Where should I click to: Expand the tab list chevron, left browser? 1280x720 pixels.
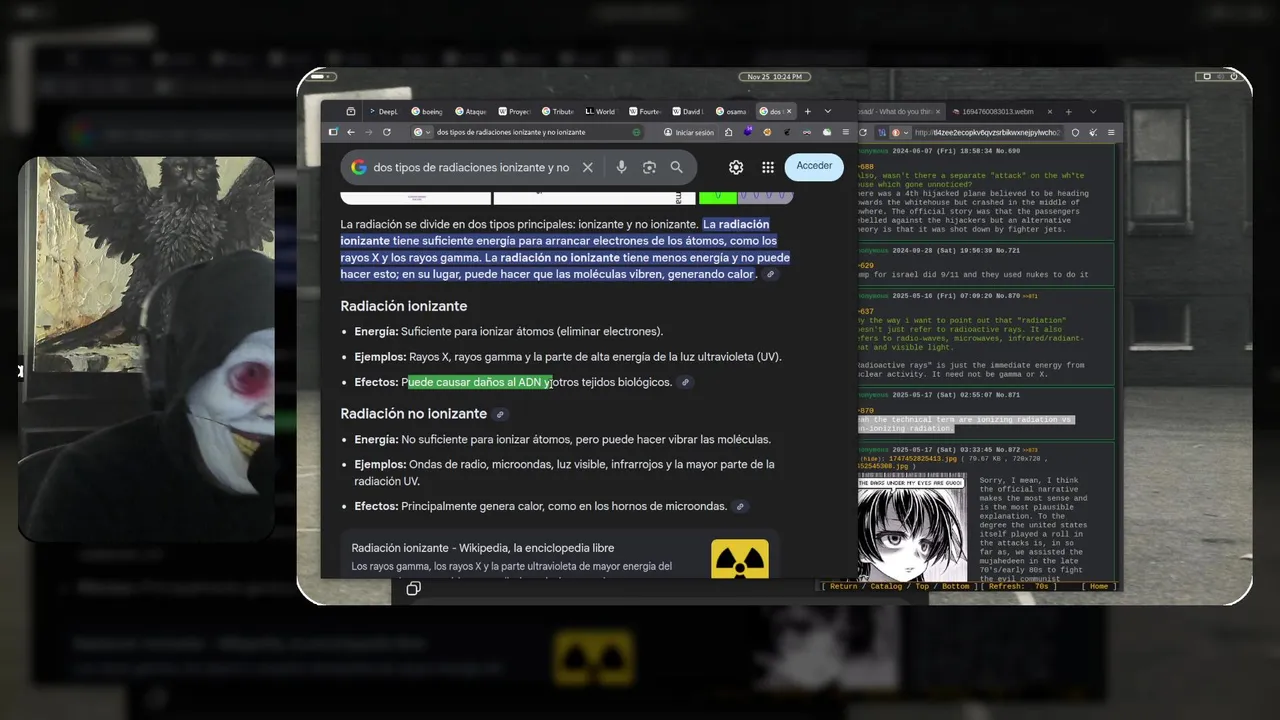[828, 111]
